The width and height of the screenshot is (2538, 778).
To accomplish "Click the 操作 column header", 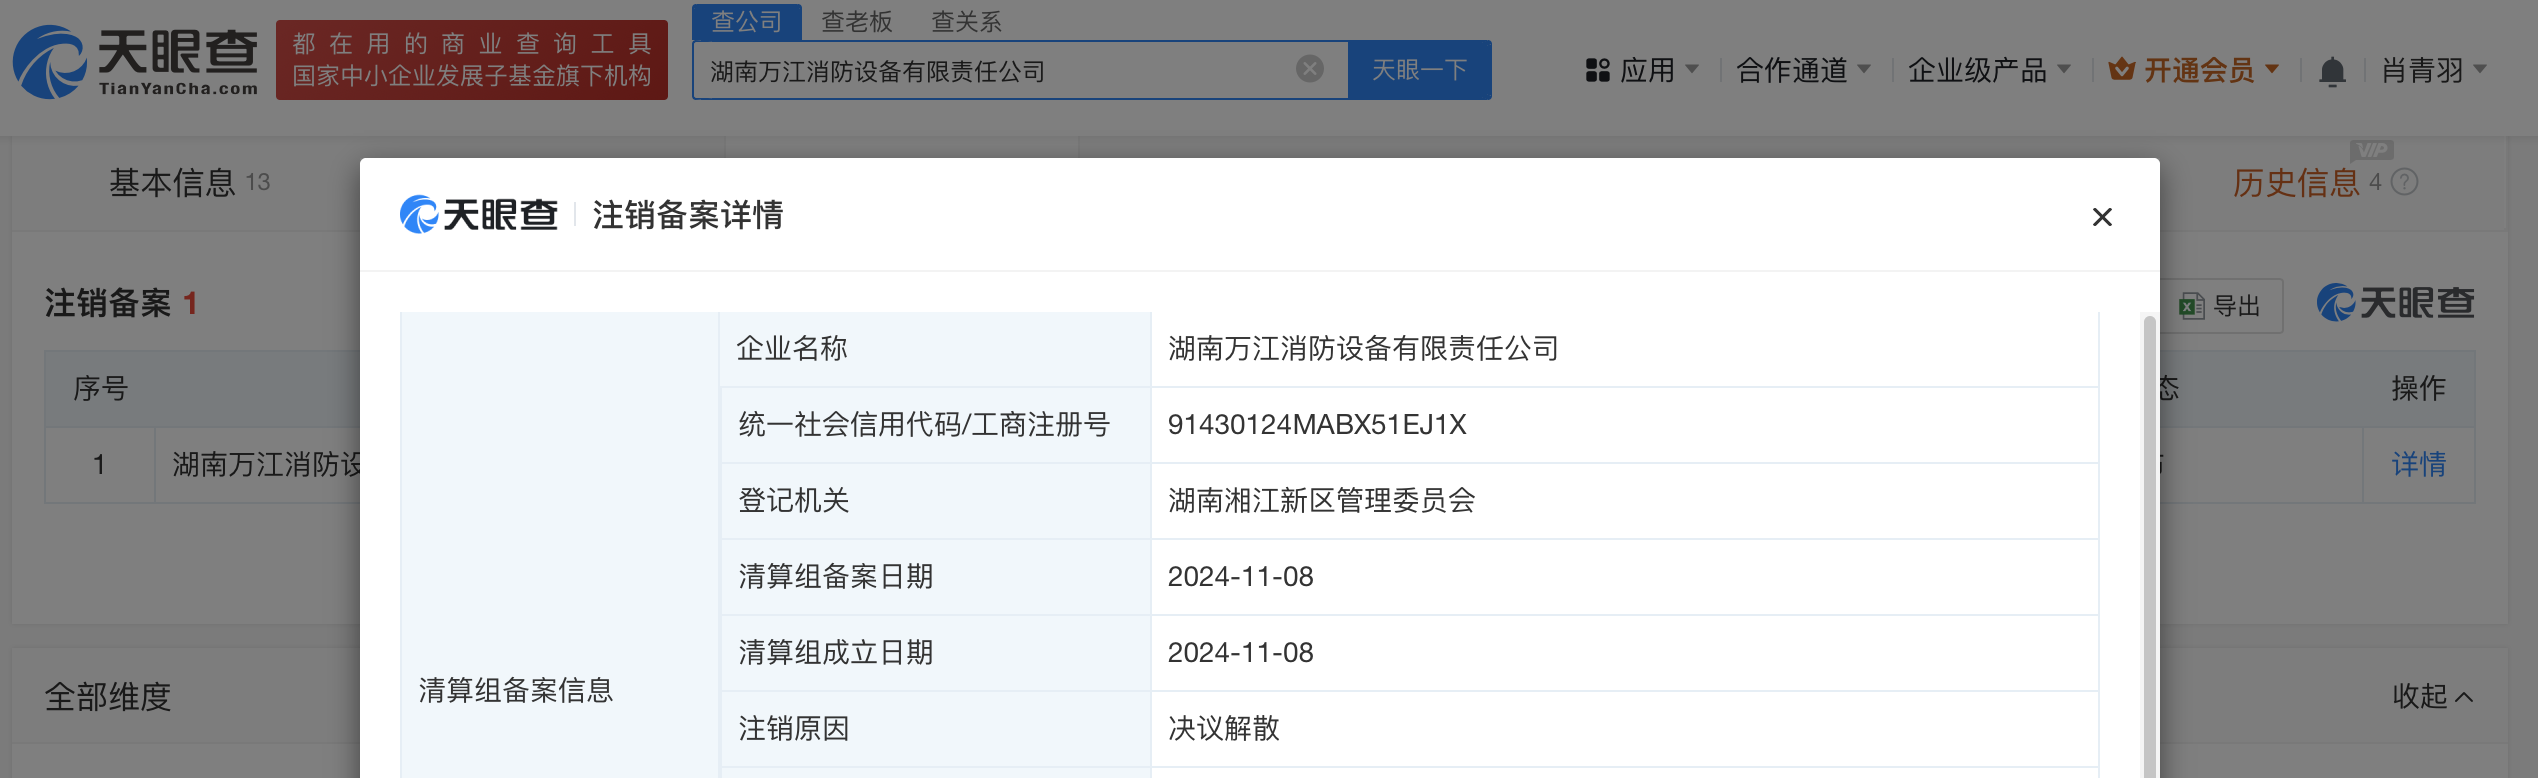I will 2418,388.
